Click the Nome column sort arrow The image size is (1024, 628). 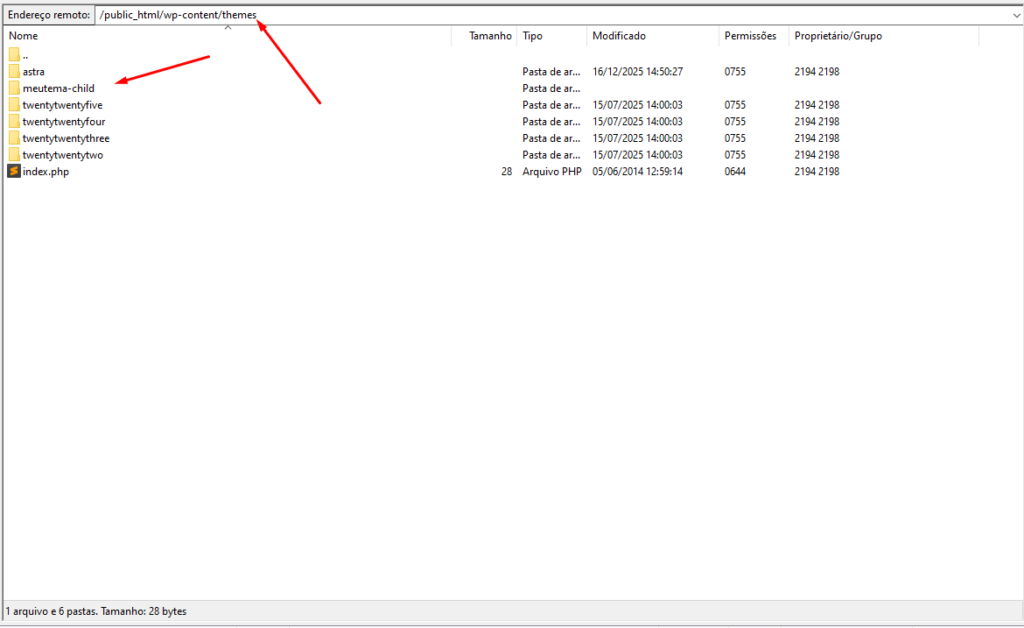pos(228,28)
